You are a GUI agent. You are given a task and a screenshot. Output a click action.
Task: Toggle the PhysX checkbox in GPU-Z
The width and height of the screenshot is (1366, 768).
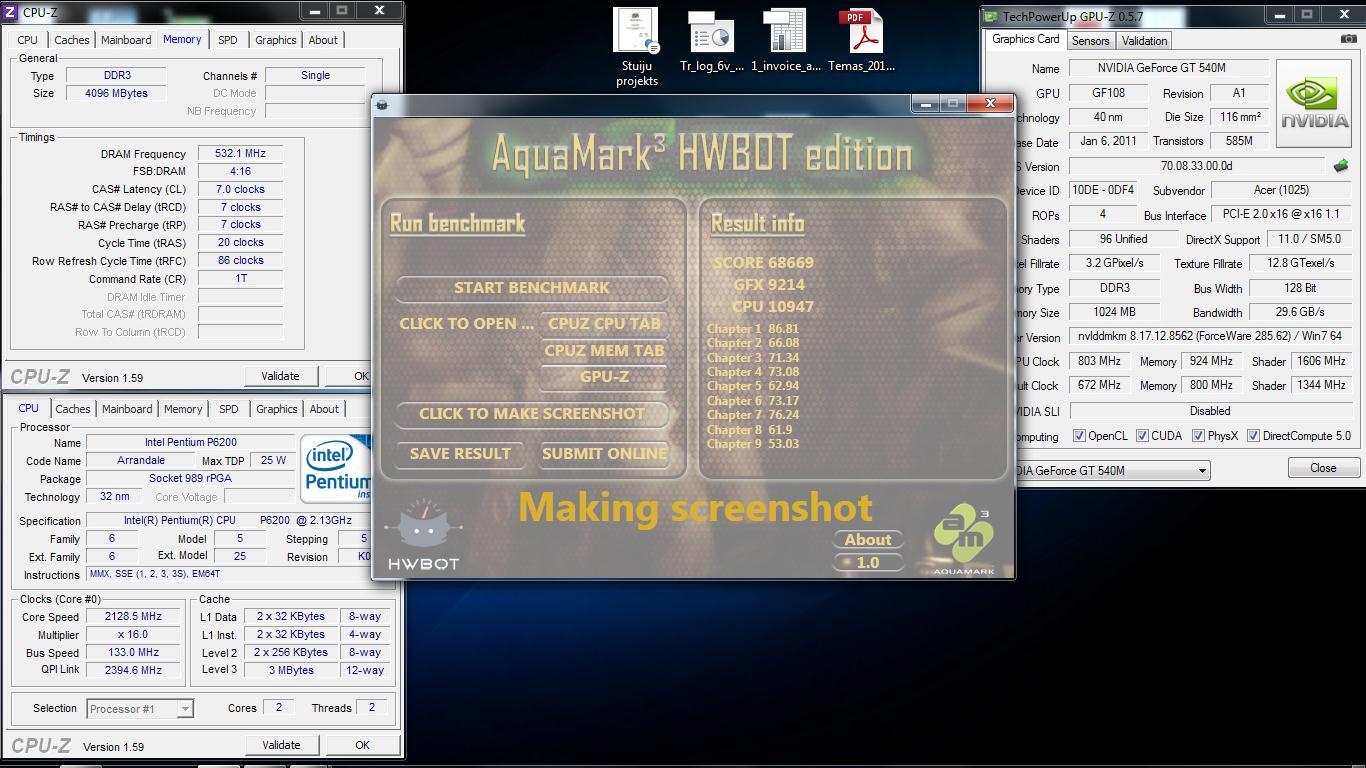(x=1198, y=436)
